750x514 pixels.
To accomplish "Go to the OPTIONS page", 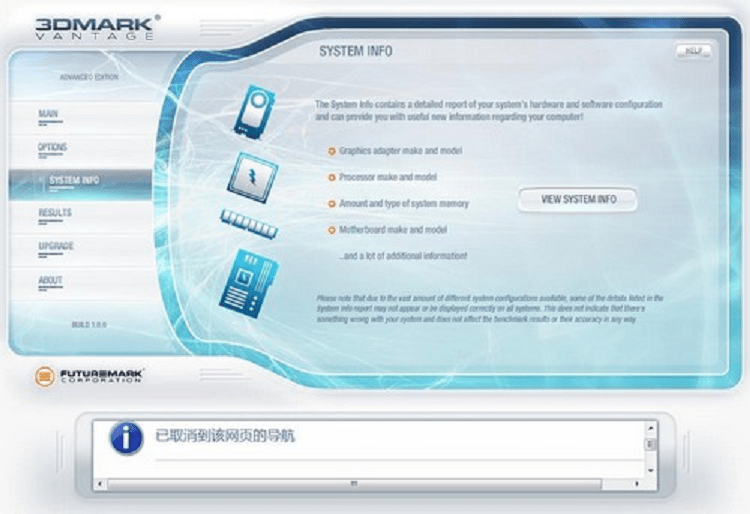I will pyautogui.click(x=53, y=147).
